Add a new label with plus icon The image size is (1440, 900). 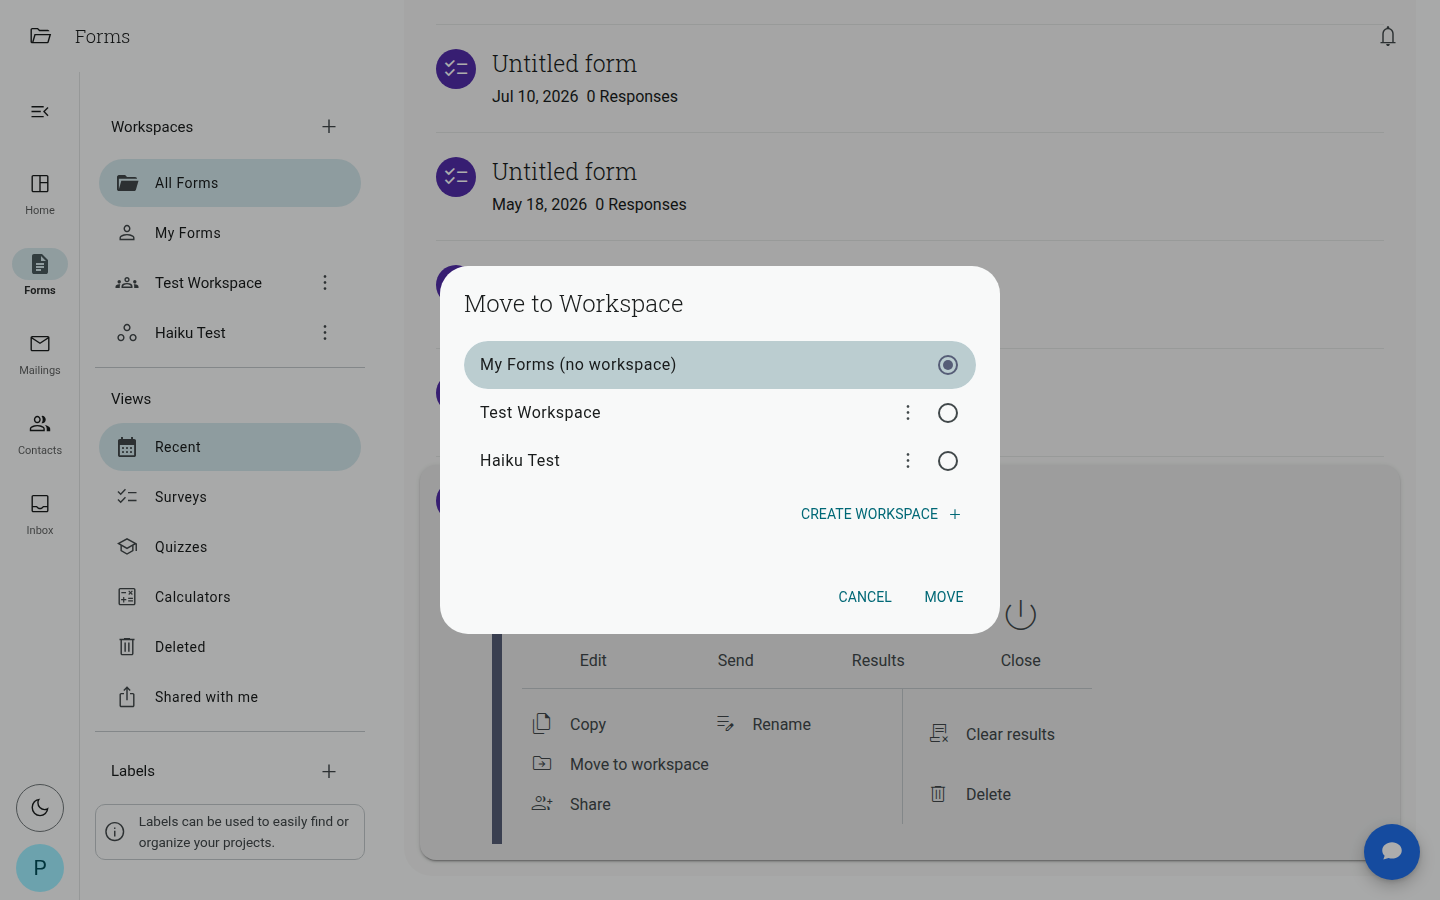coord(329,771)
